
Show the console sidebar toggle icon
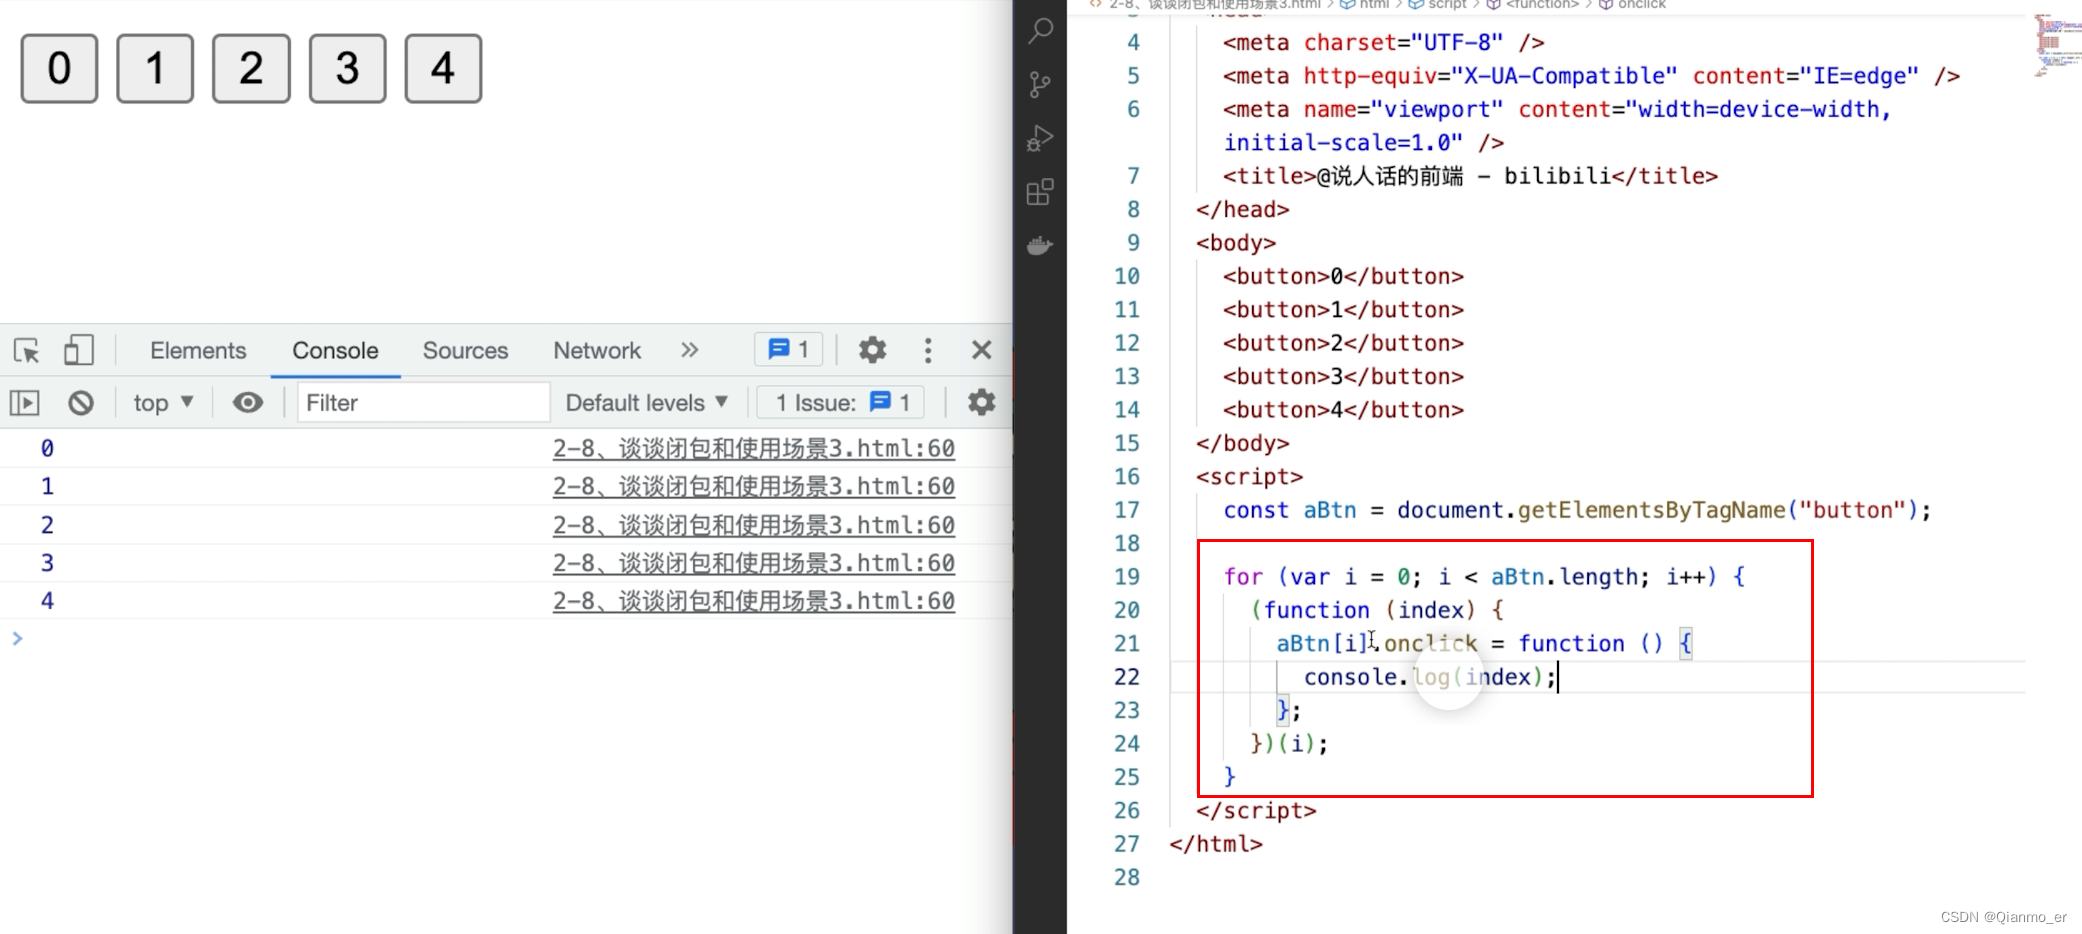point(25,403)
